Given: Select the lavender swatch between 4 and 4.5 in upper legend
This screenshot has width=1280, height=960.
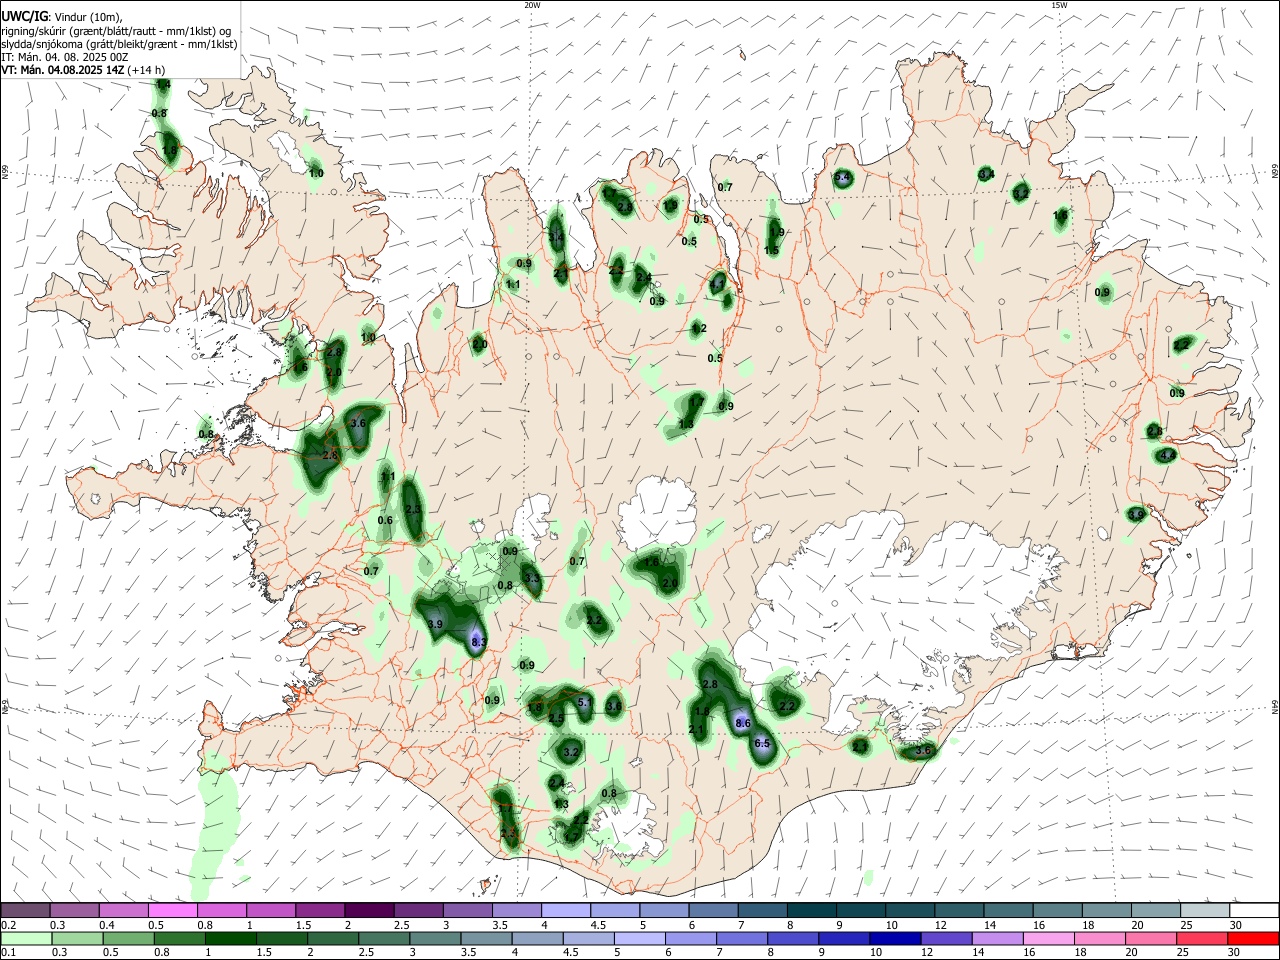Looking at the screenshot, I should pos(565,910).
